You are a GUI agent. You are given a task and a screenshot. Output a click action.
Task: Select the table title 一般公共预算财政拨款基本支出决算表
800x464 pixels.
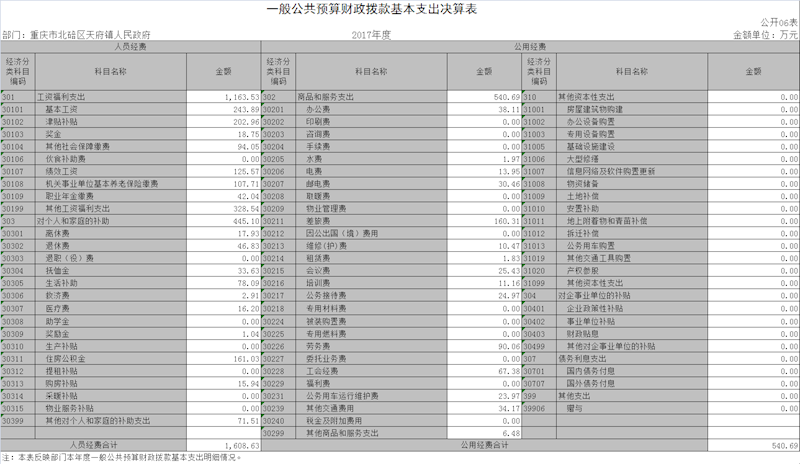(400, 10)
